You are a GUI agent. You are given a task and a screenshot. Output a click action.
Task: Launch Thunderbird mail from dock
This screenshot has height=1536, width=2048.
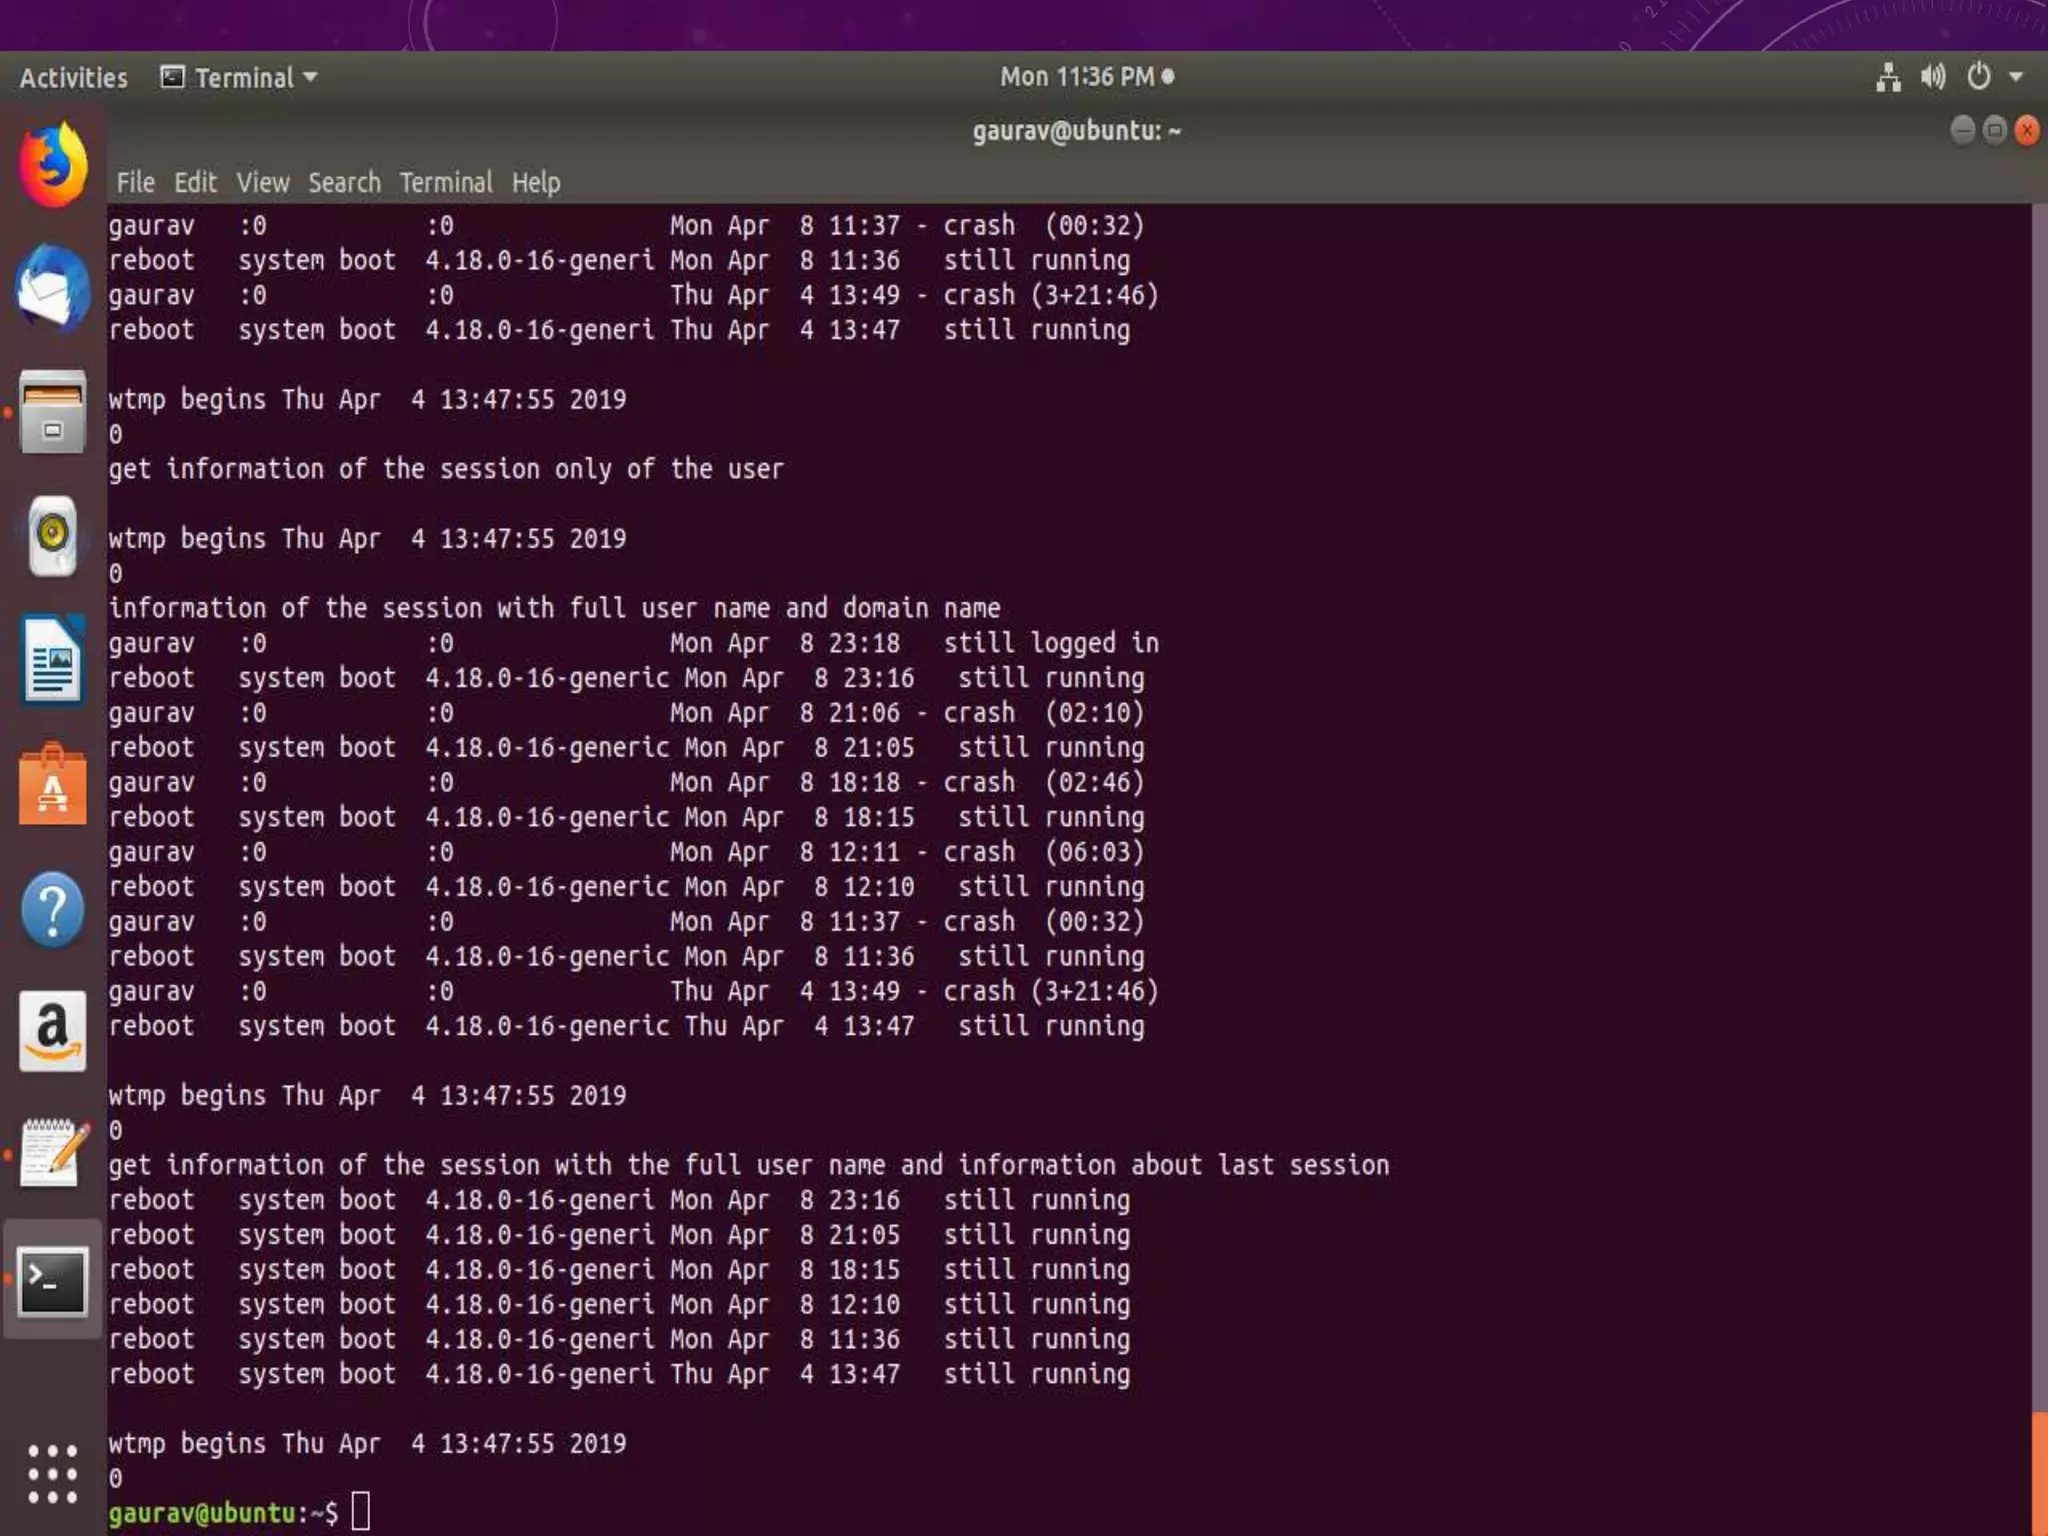(53, 288)
